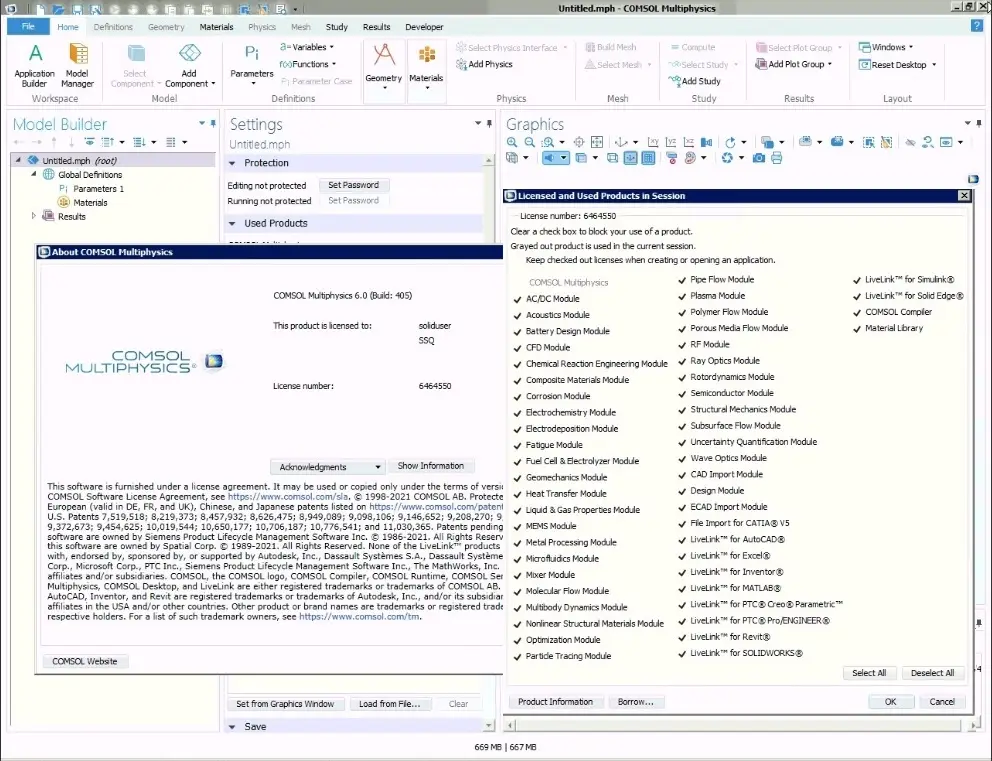This screenshot has height=761, width=992.
Task: Launch the Model Manager ribbon icon
Action: click(x=77, y=65)
